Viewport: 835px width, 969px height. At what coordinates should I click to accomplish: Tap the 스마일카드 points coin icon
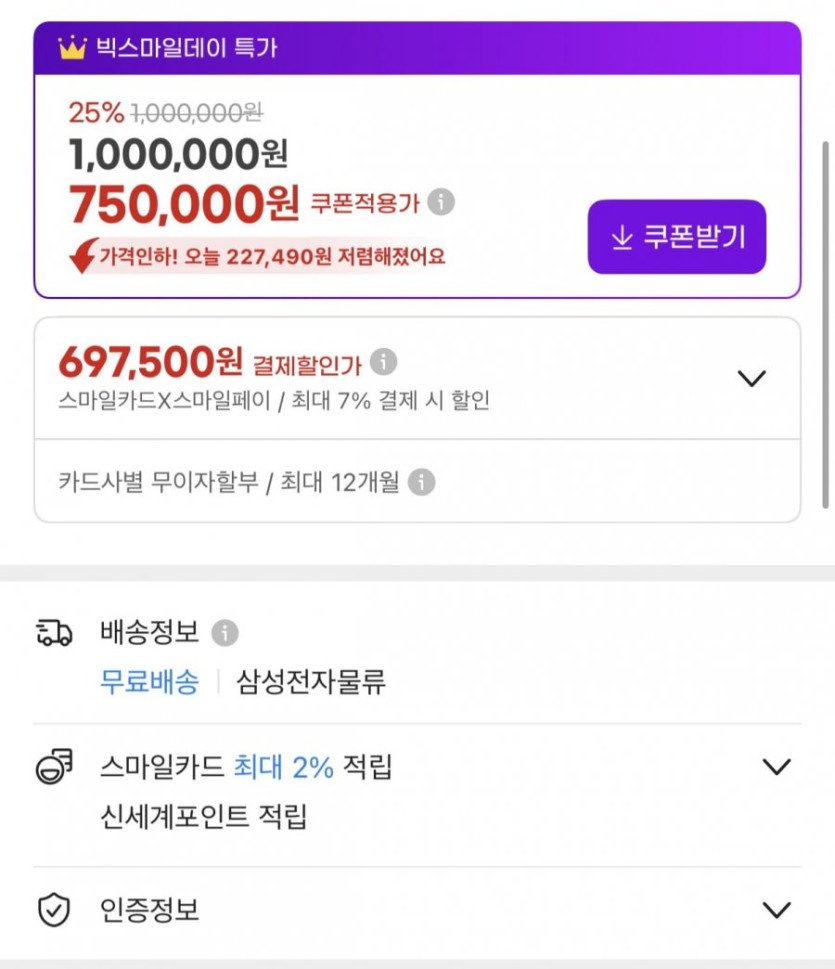(54, 768)
